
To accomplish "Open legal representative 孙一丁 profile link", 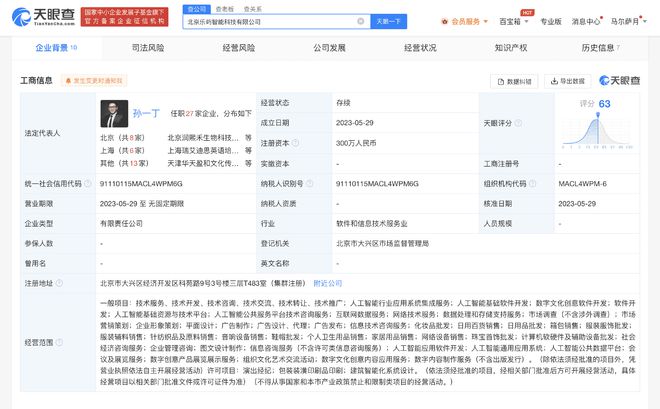I will (x=146, y=114).
